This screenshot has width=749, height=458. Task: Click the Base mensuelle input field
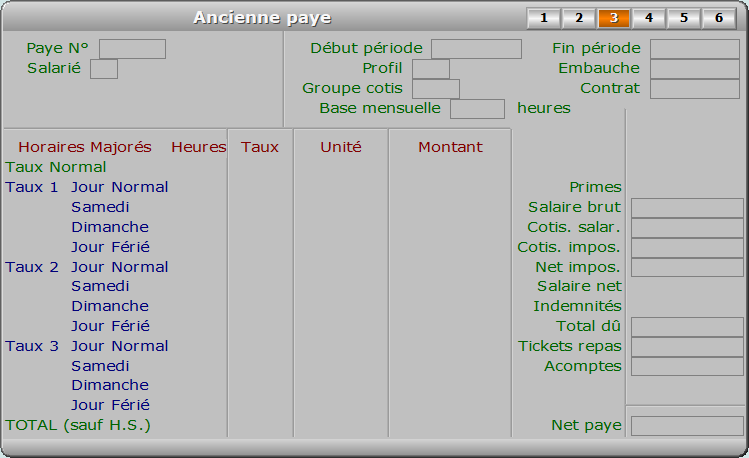pyautogui.click(x=477, y=109)
